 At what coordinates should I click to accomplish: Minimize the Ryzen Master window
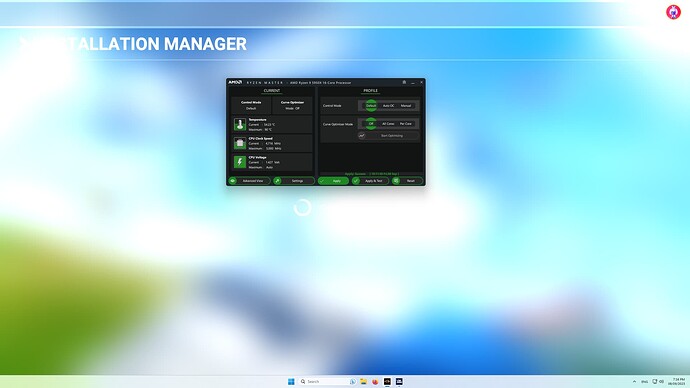(413, 82)
